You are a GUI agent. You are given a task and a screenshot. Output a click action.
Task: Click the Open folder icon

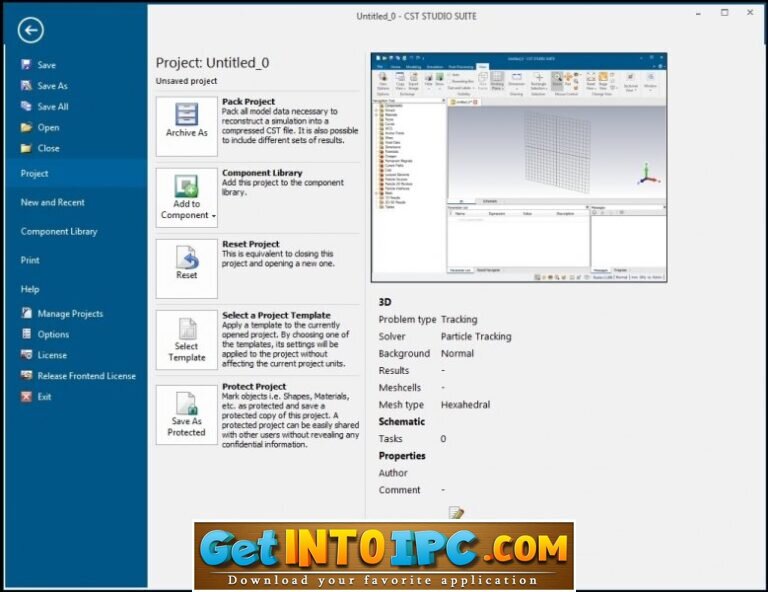click(x=26, y=127)
